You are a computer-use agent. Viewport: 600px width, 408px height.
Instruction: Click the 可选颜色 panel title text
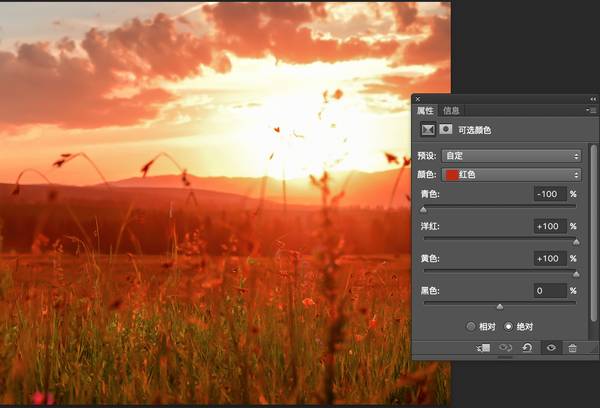pos(474,130)
